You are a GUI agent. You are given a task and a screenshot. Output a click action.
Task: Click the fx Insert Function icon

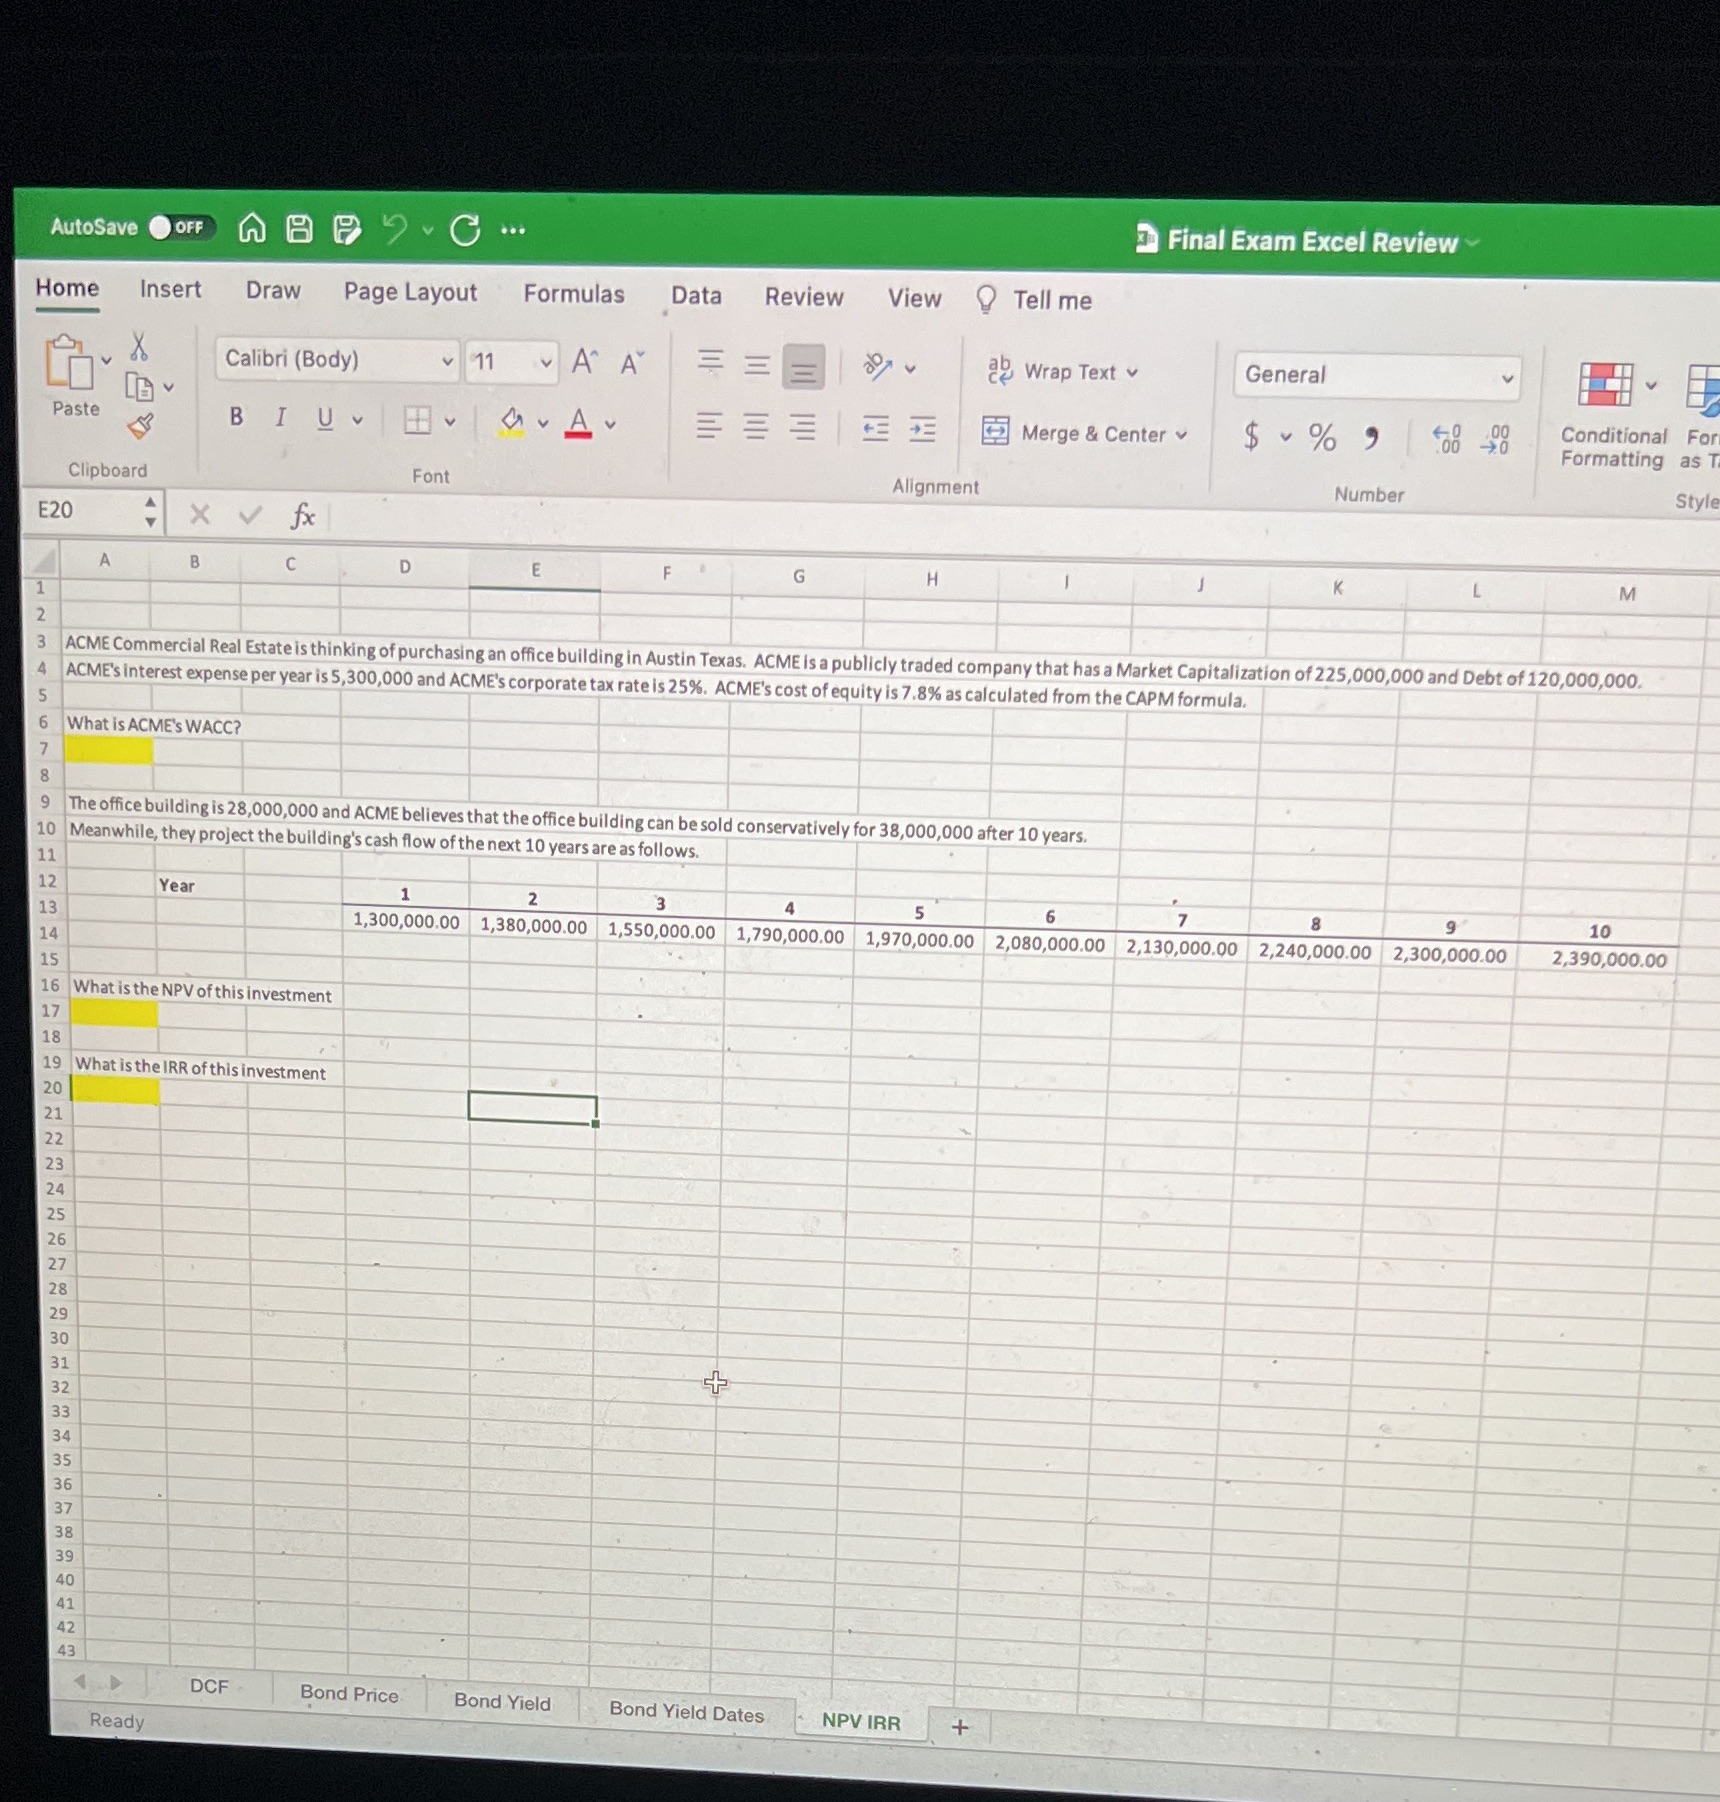coord(303,516)
